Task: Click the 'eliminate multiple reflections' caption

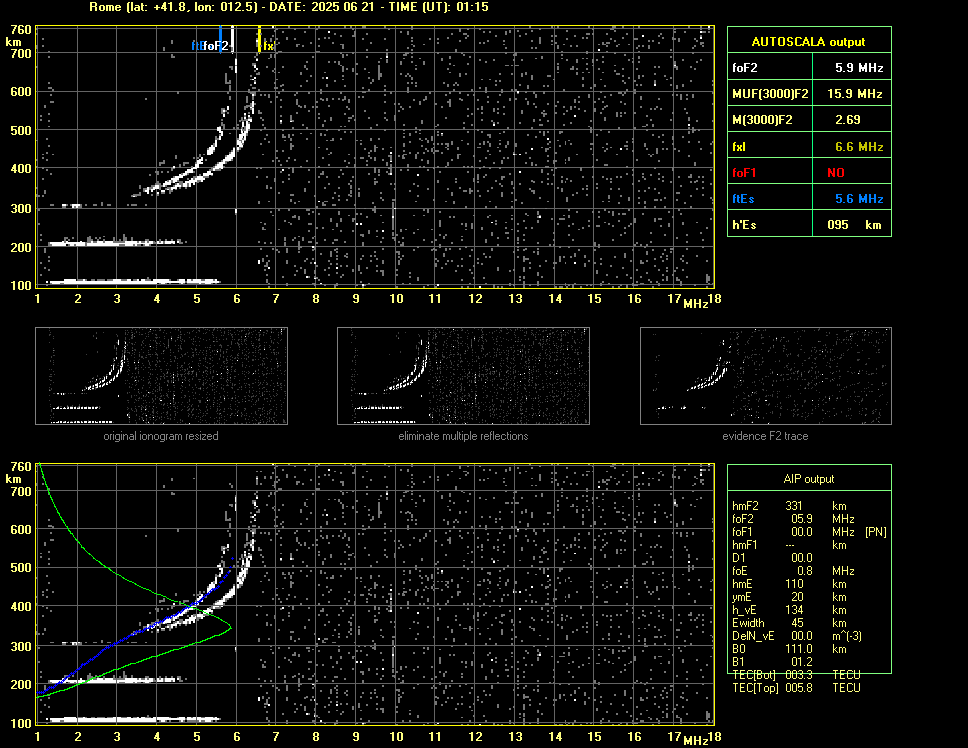Action: pos(463,436)
